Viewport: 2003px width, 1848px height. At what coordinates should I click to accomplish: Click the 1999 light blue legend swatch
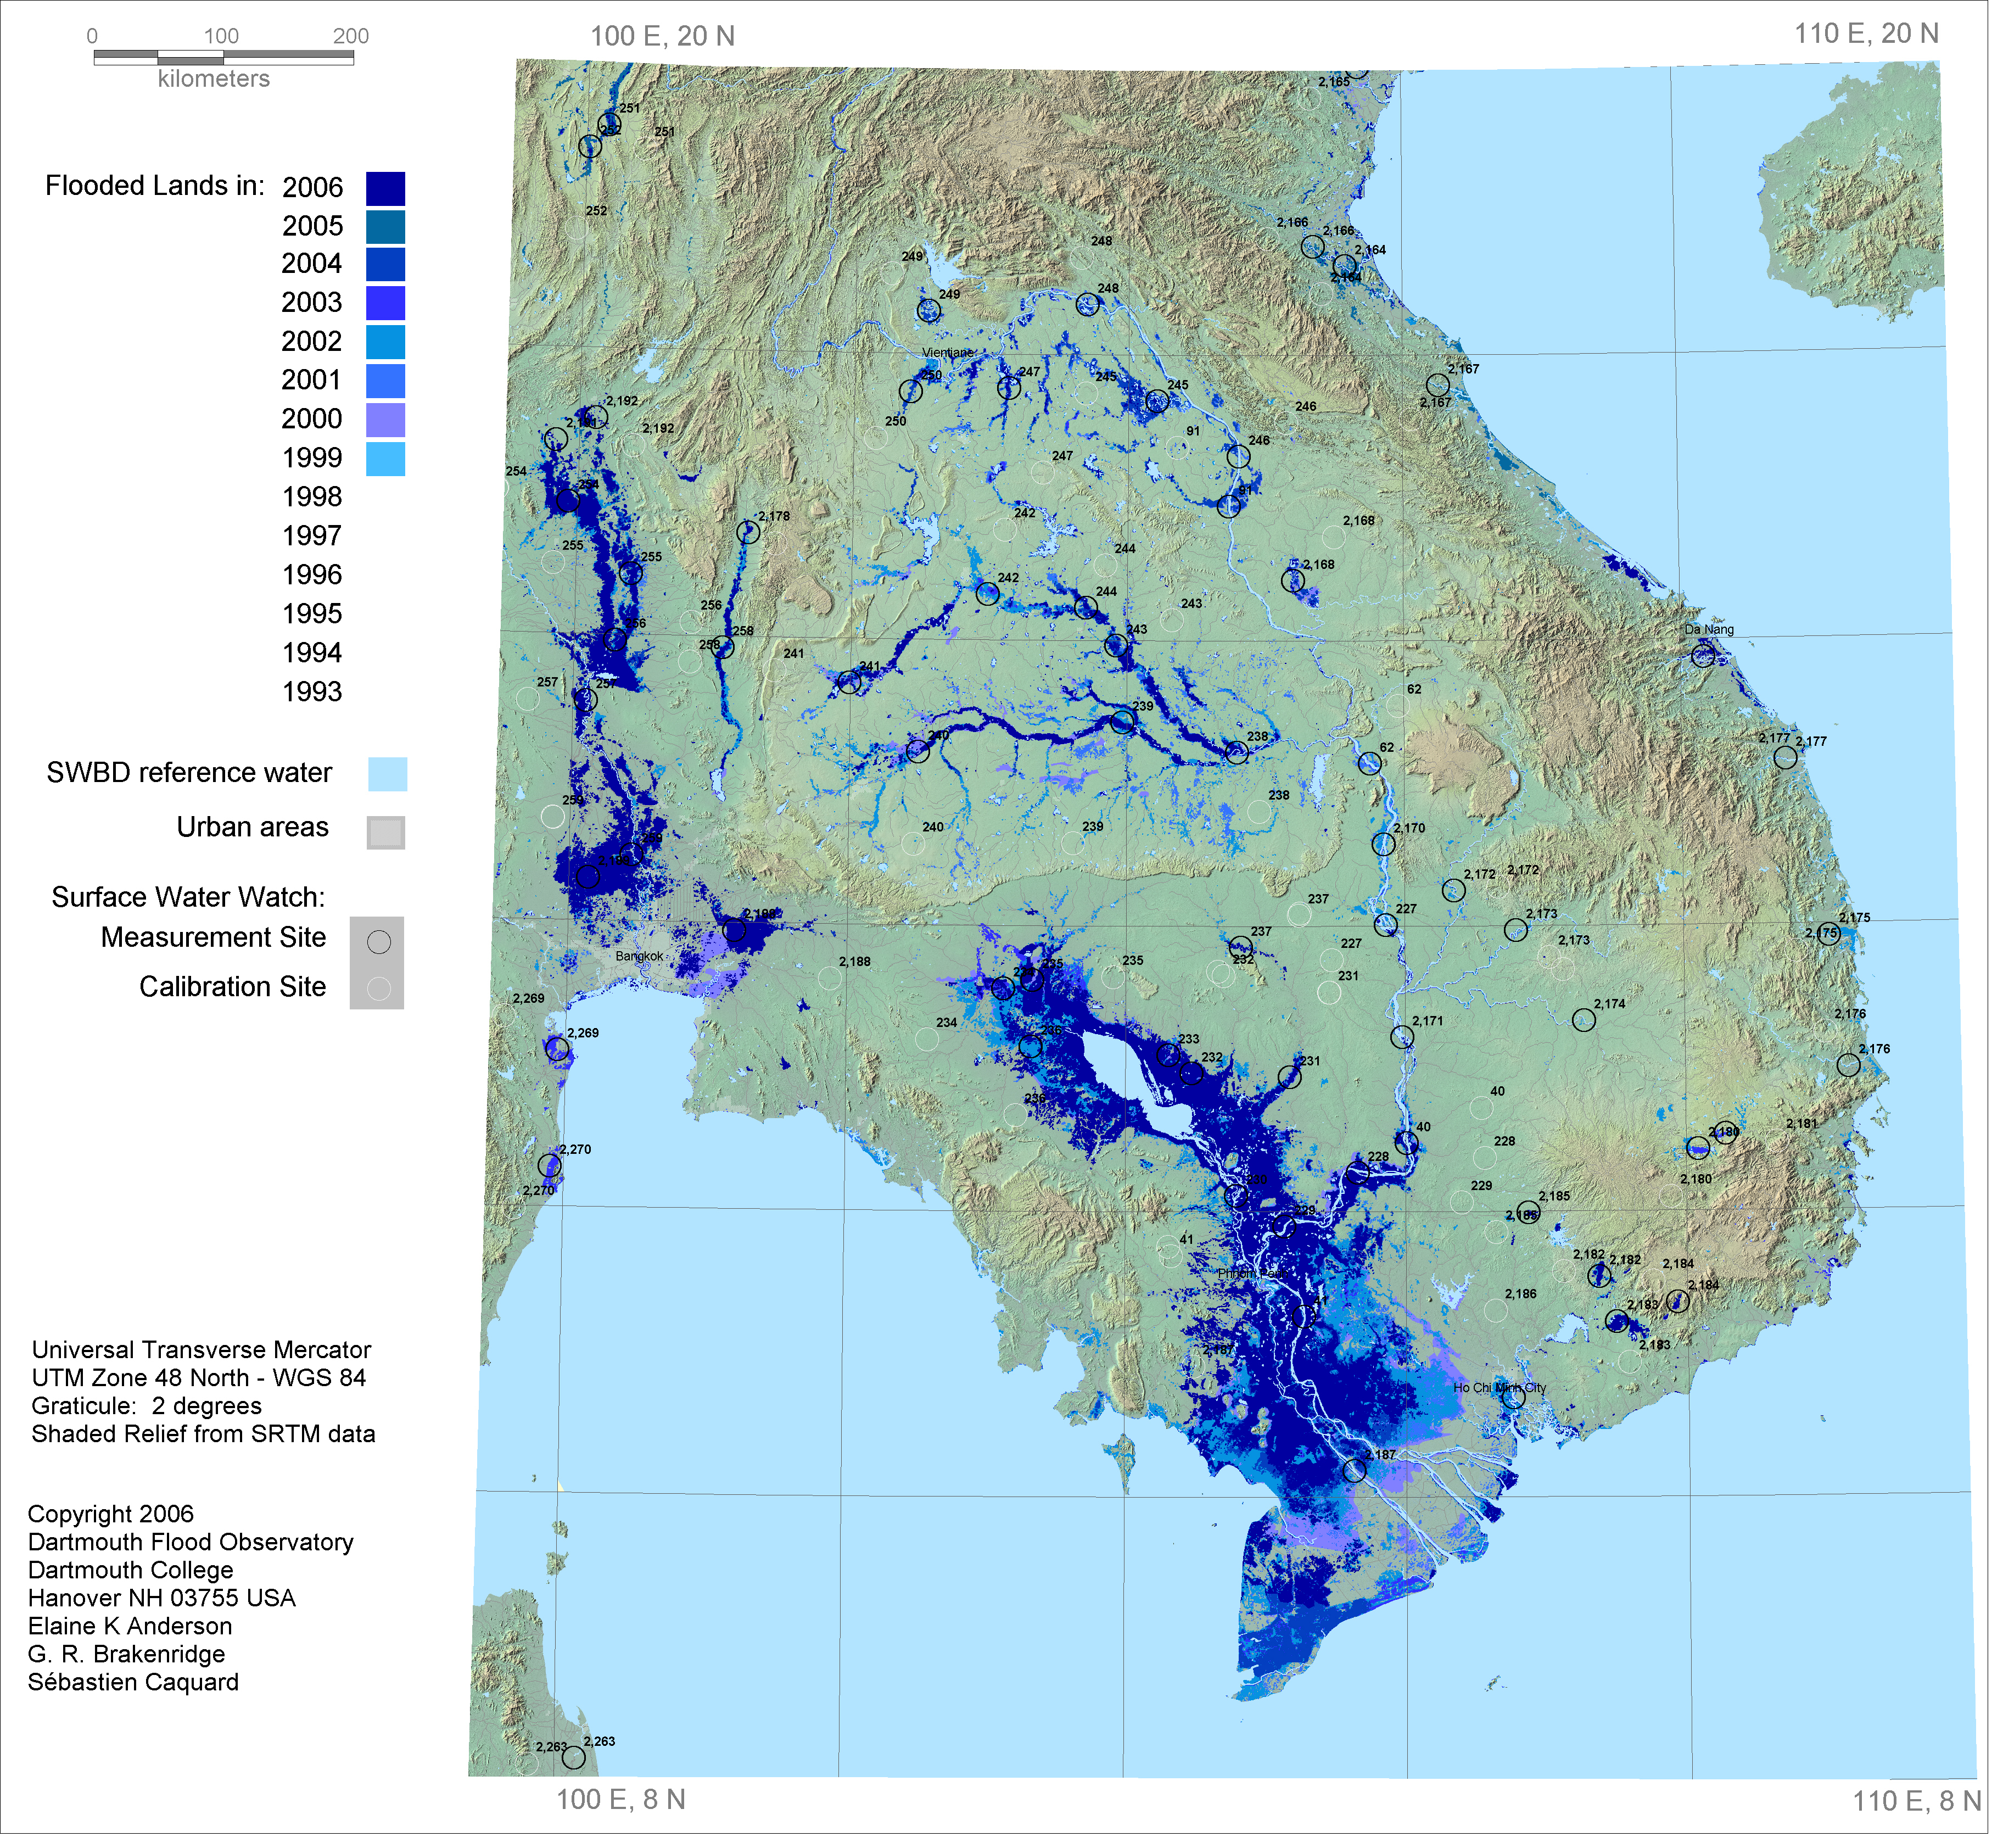click(385, 459)
